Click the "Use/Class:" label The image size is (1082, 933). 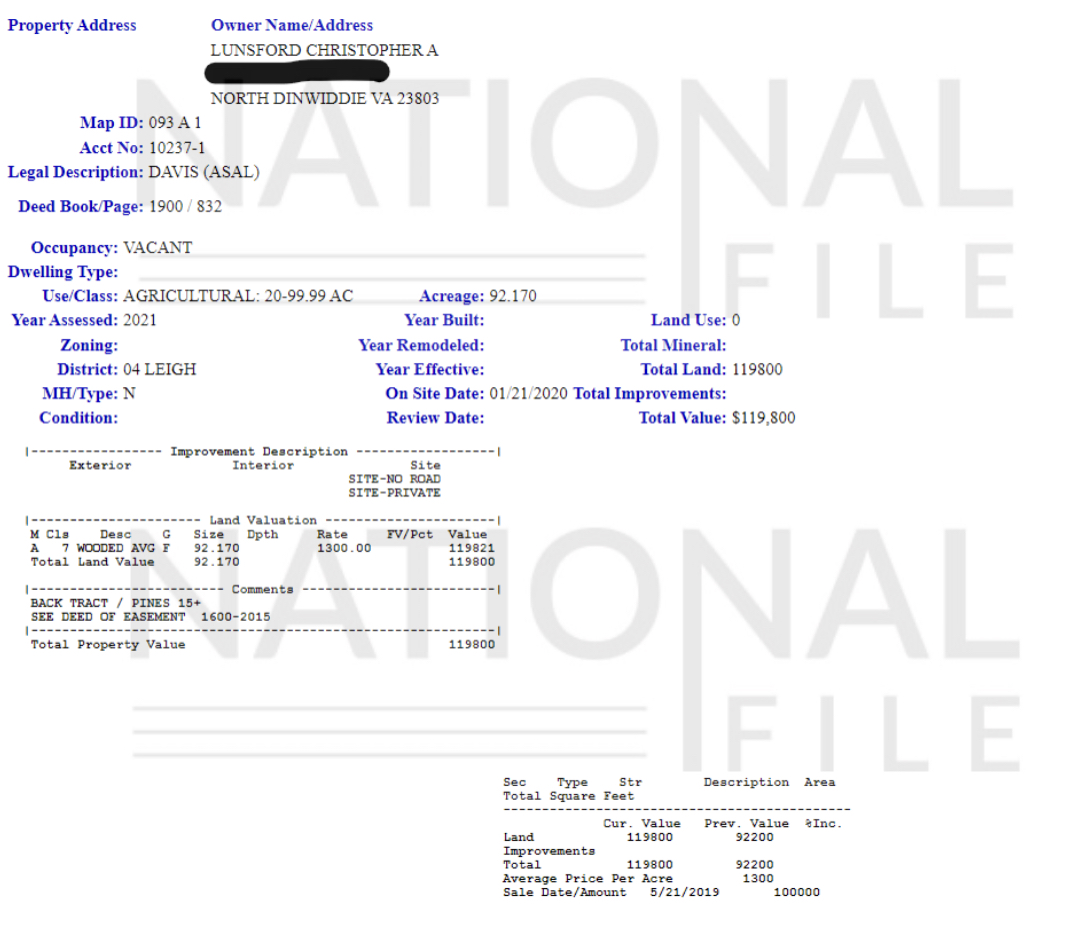coord(80,296)
